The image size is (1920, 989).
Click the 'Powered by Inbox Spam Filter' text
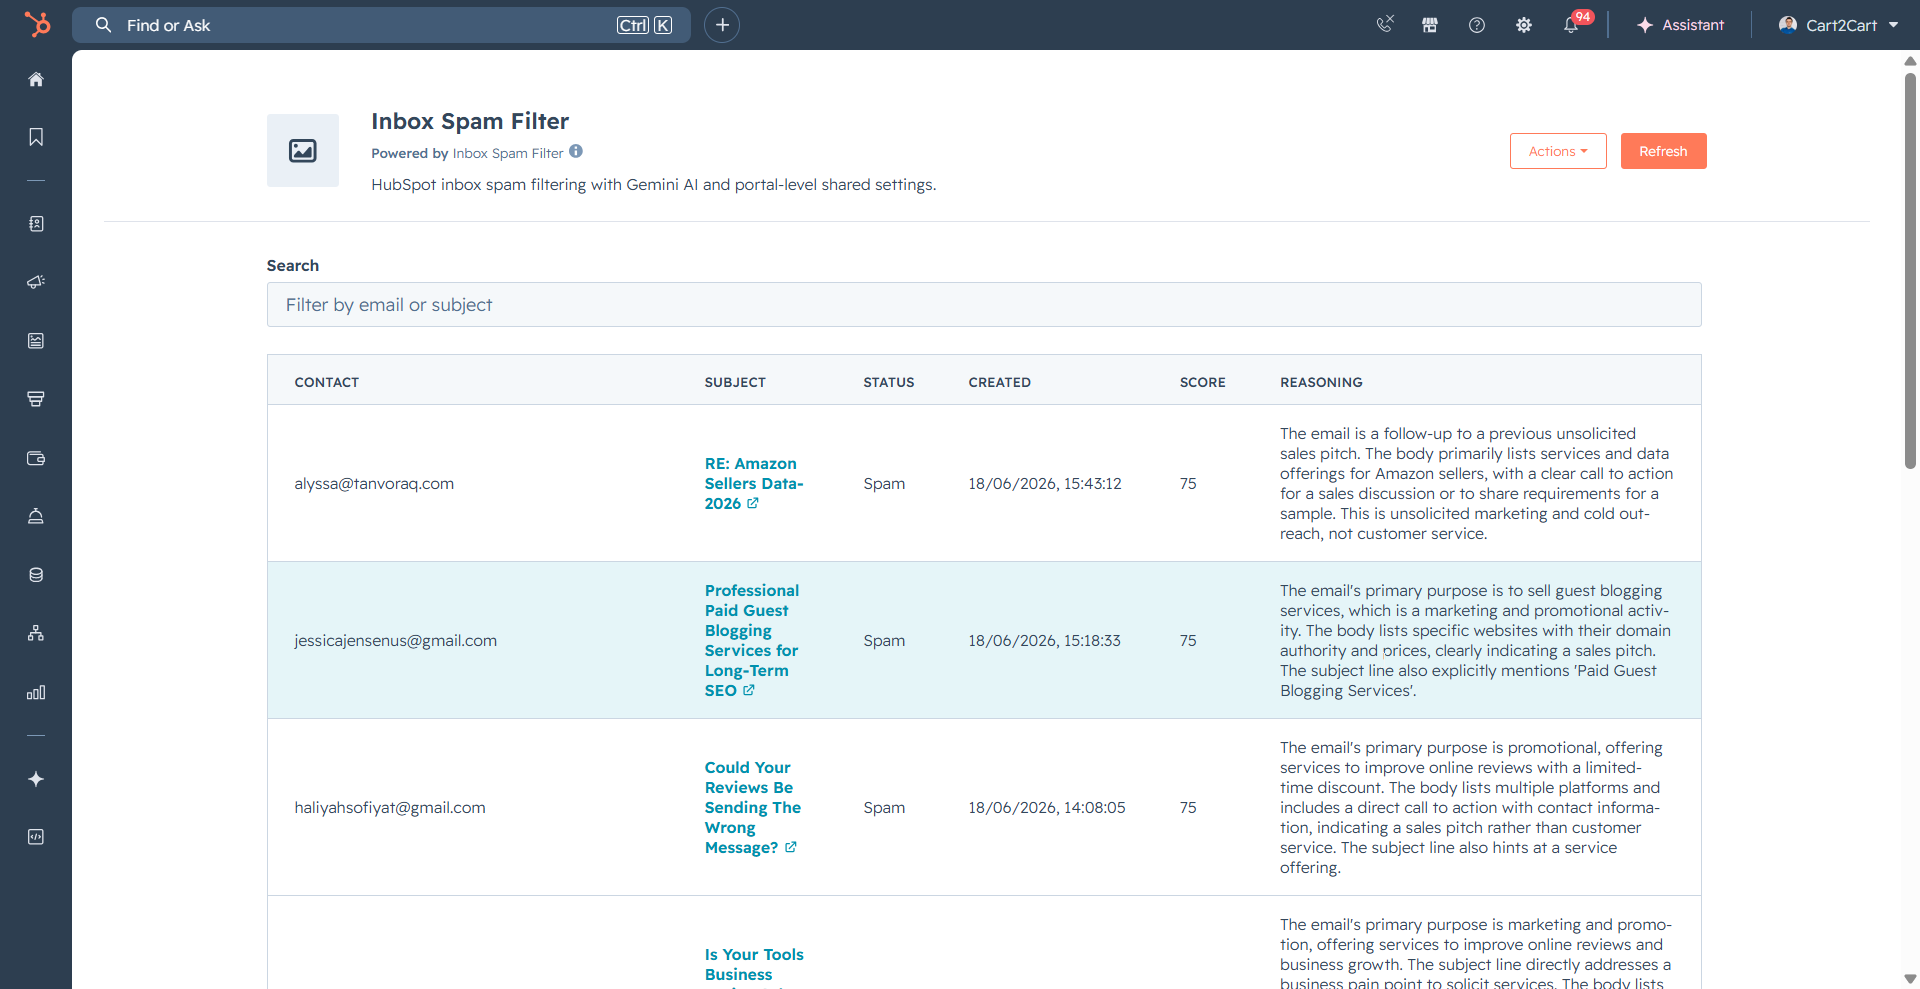pos(467,153)
